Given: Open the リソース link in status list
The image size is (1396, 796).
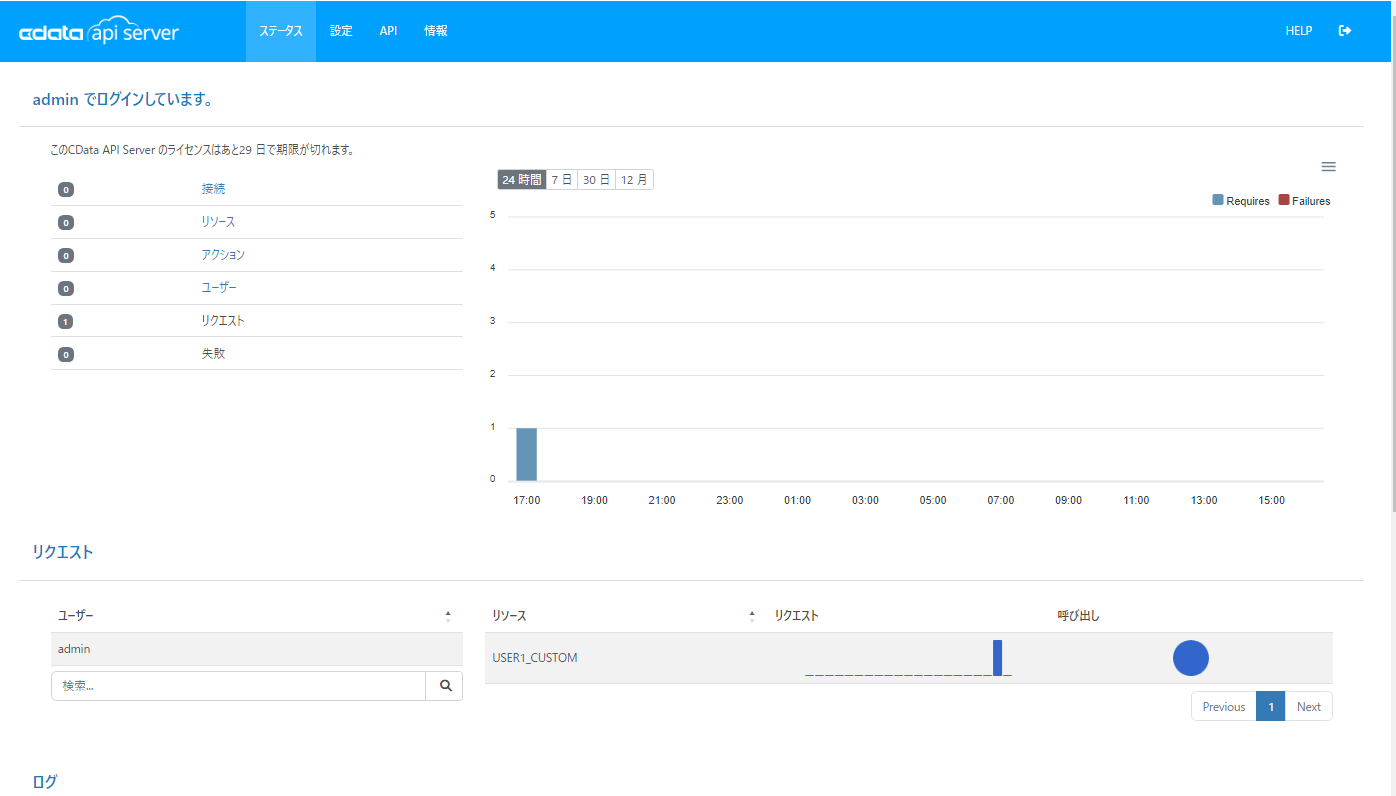Looking at the screenshot, I should tap(218, 222).
